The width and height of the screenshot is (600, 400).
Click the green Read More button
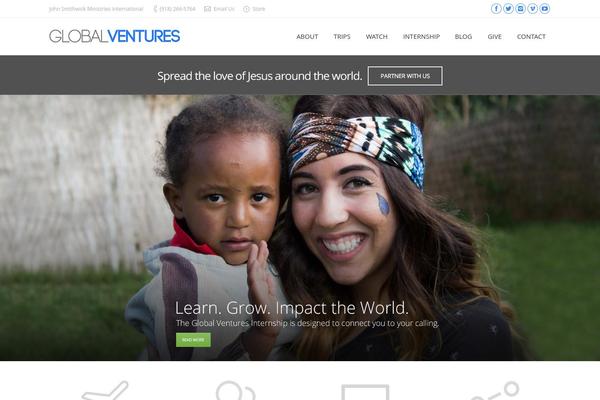(193, 340)
